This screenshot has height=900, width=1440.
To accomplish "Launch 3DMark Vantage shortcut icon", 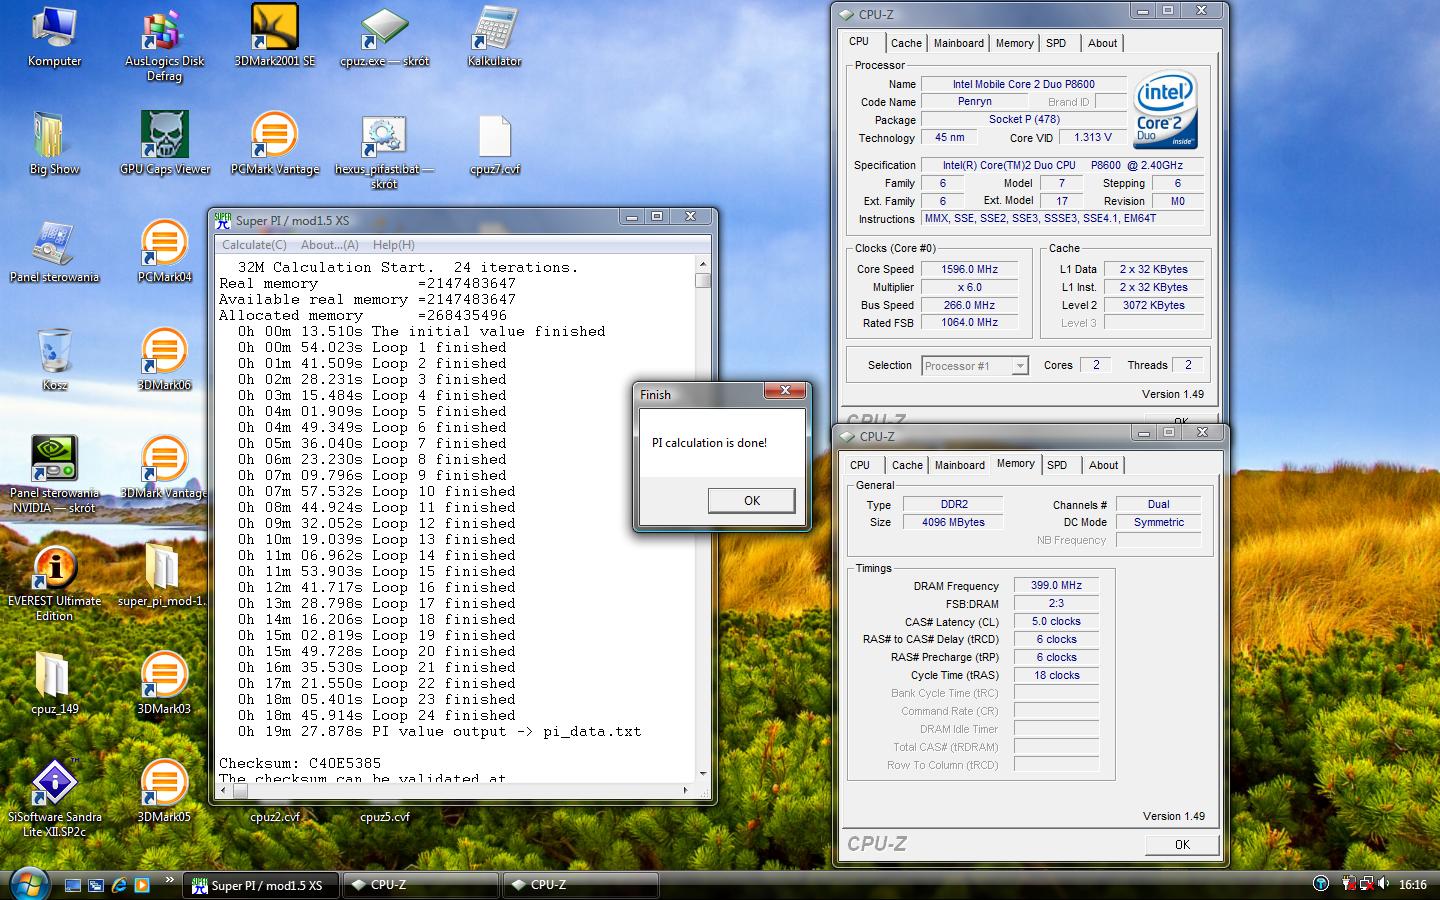I will [x=164, y=468].
